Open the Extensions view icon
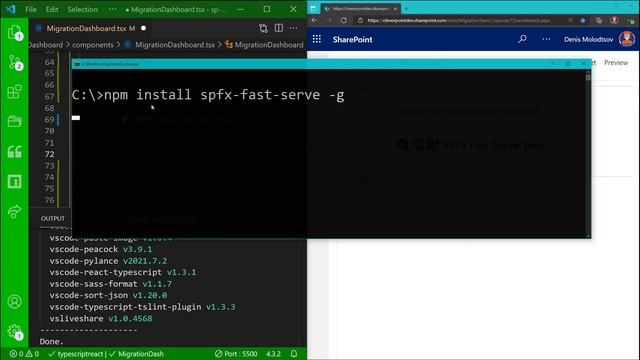This screenshot has width=640, height=360. click(x=14, y=92)
